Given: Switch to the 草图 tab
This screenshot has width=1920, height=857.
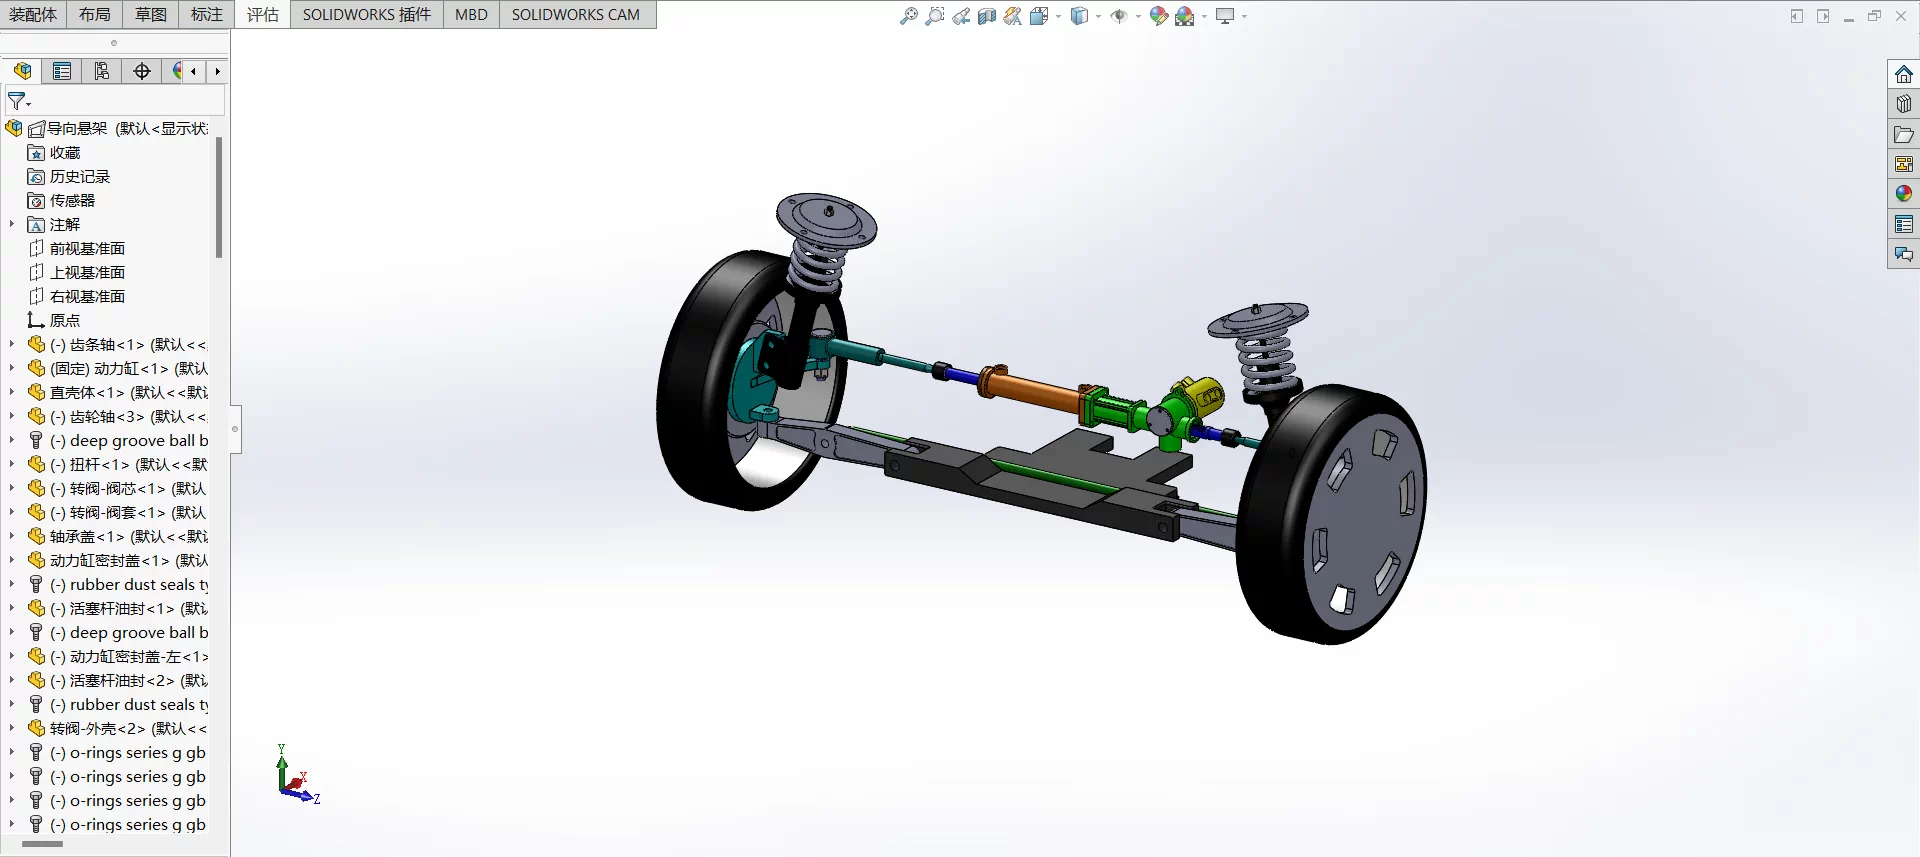Looking at the screenshot, I should [151, 14].
